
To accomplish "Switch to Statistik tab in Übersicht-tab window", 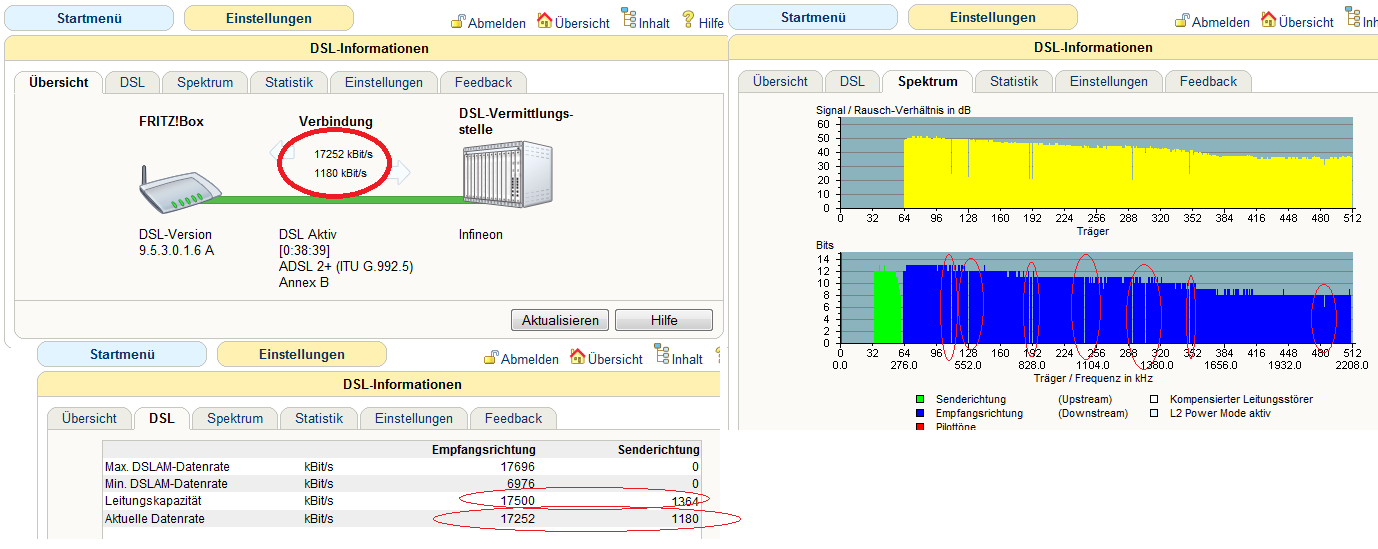I will (x=289, y=82).
